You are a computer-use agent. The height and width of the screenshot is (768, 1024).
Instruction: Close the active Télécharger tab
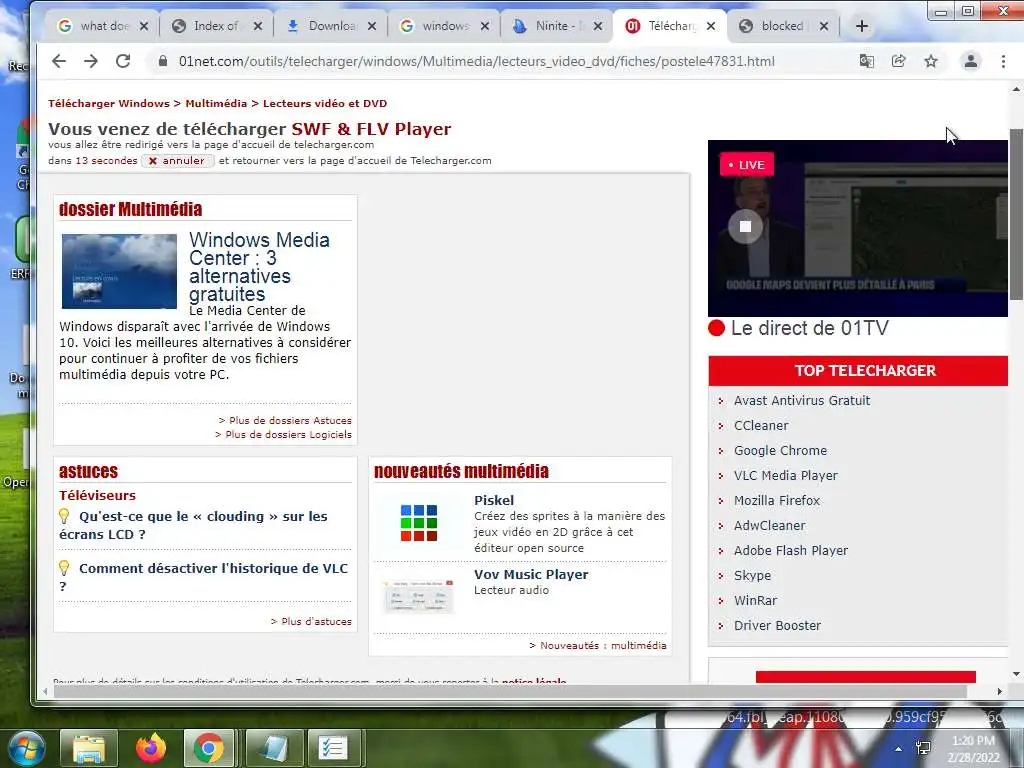[711, 26]
